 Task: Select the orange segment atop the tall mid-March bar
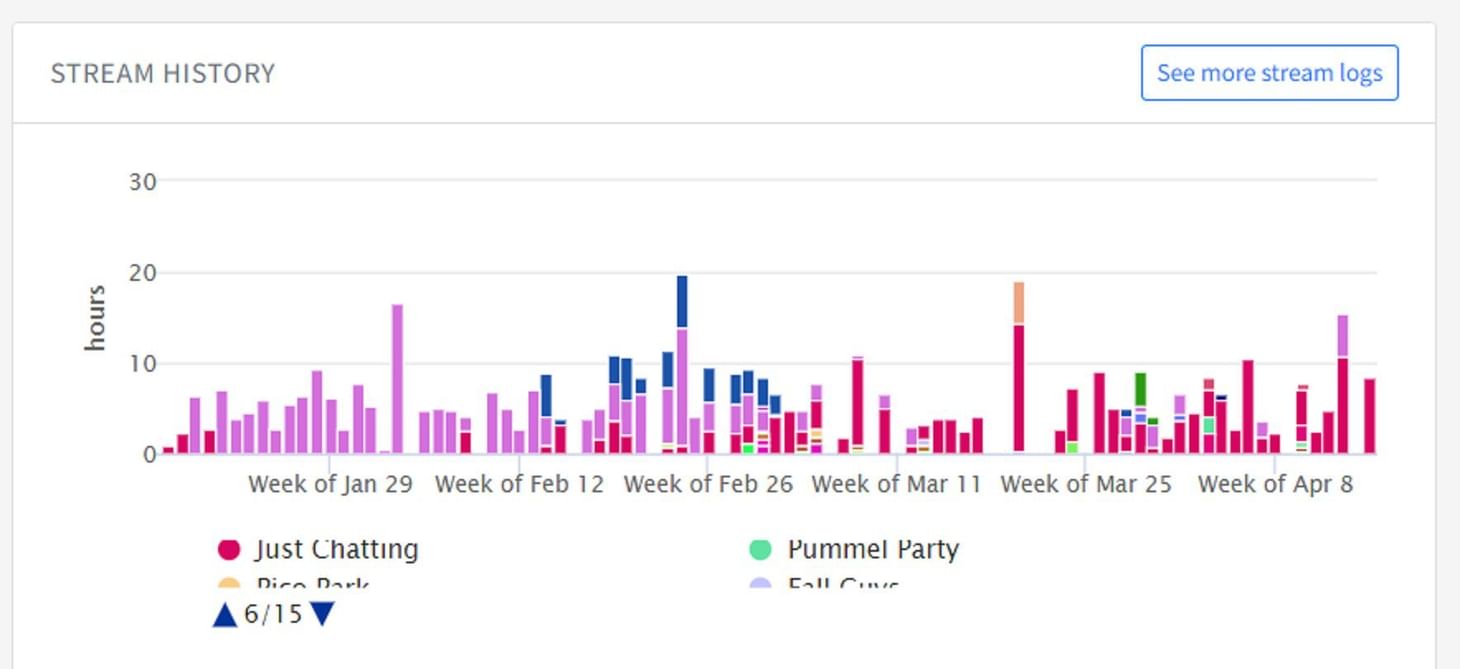(1019, 303)
